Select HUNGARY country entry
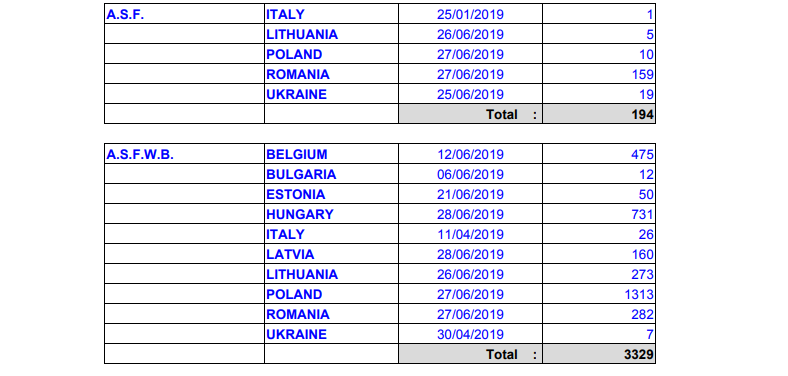 click(x=300, y=215)
